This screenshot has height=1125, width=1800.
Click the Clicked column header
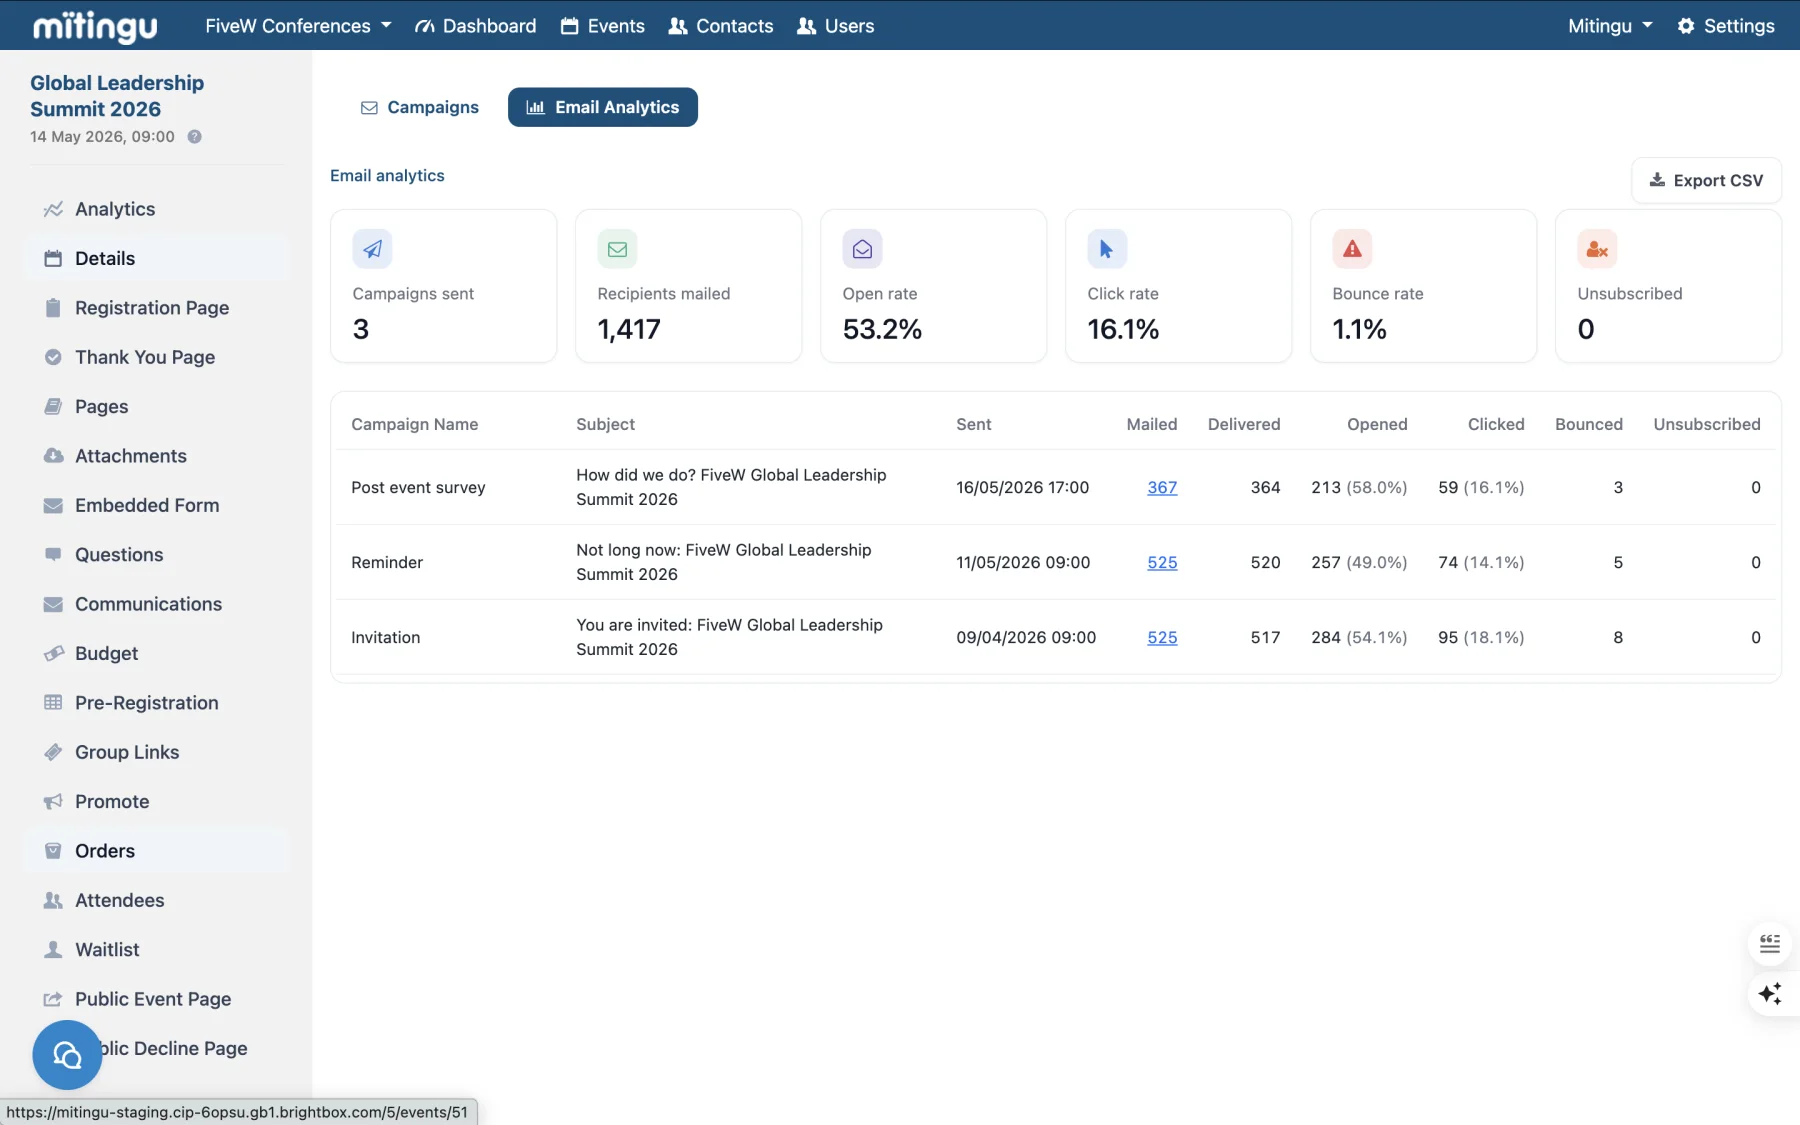1496,424
